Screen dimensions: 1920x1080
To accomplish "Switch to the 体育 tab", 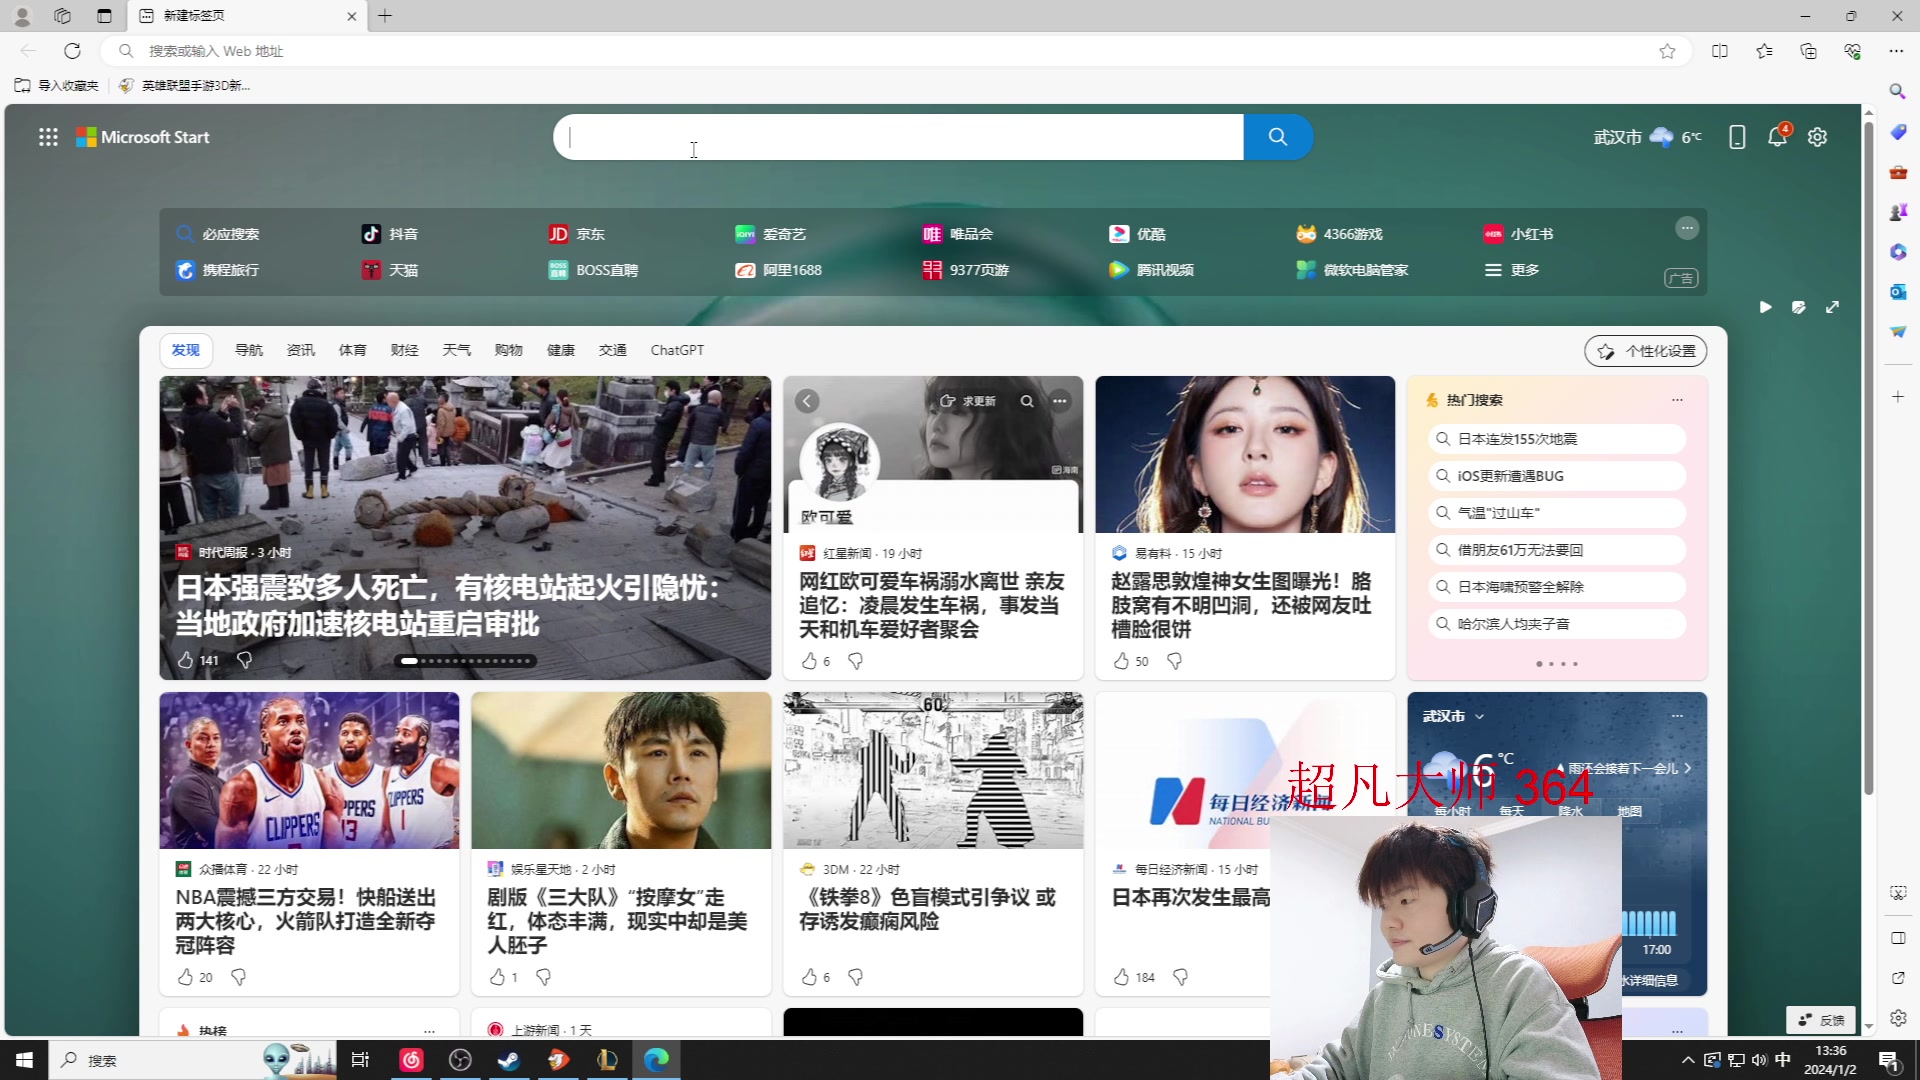I will (353, 350).
